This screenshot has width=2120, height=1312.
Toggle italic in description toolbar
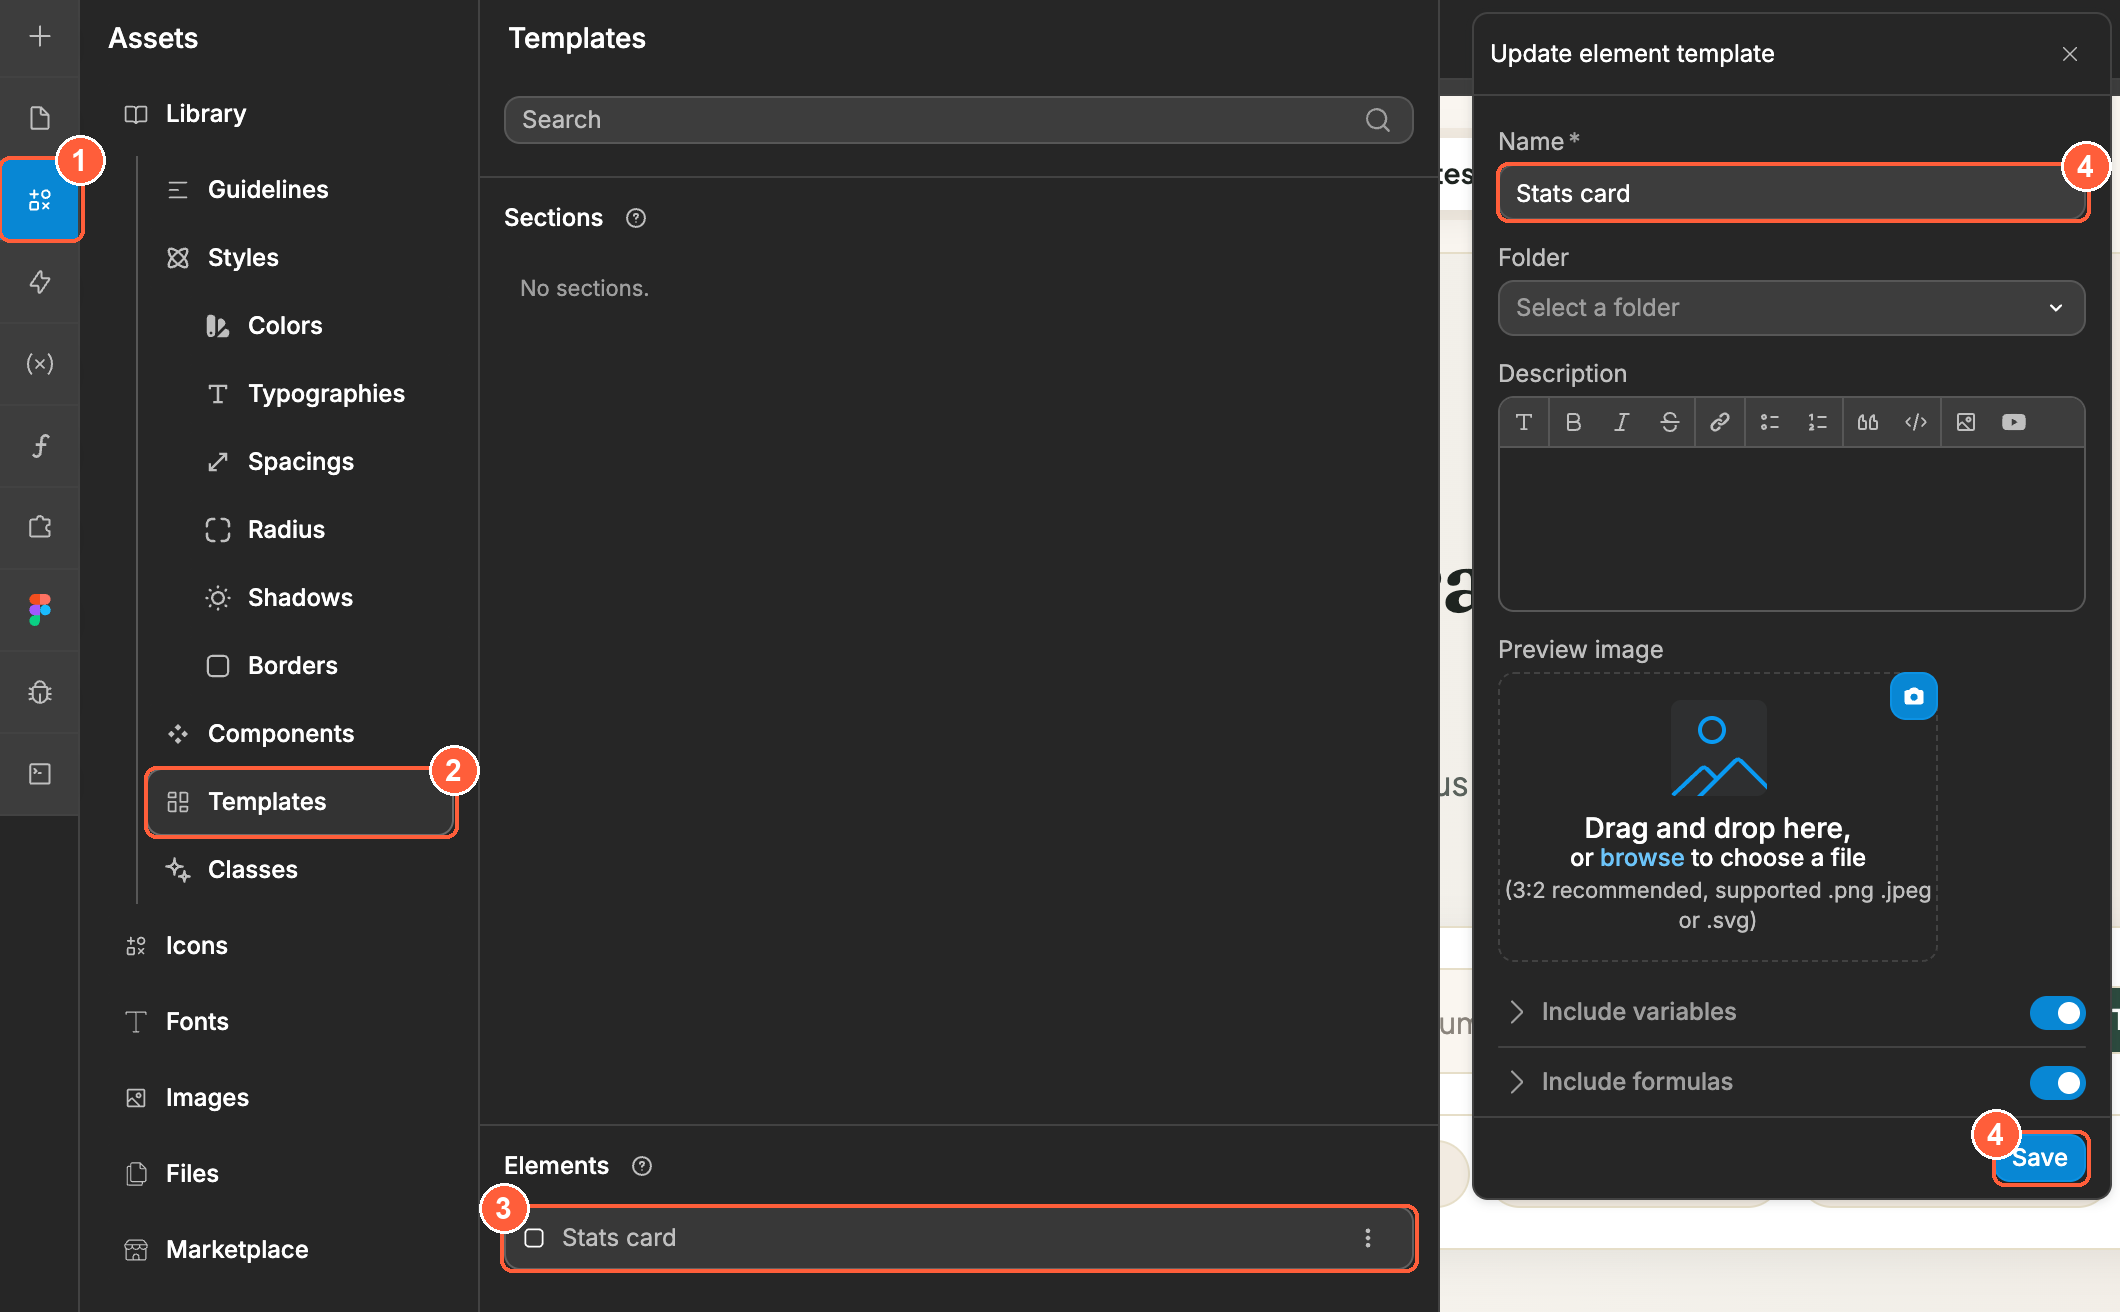tap(1621, 422)
